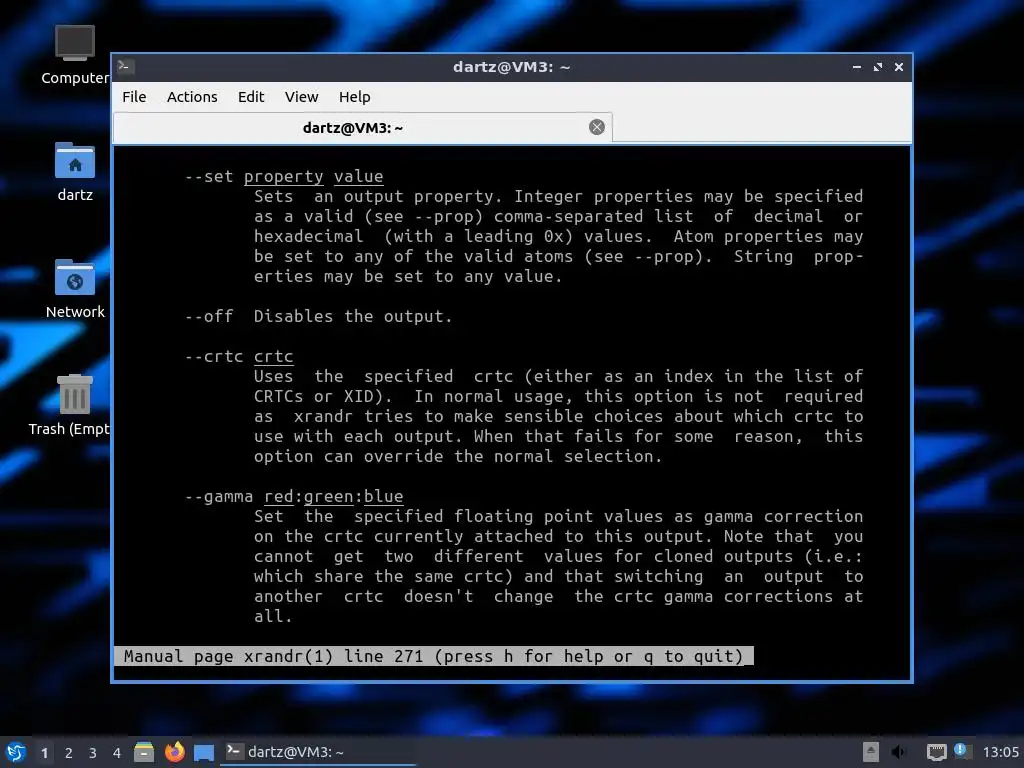Image resolution: width=1024 pixels, height=768 pixels.
Task: Open the Computer desktop icon
Action: (75, 55)
